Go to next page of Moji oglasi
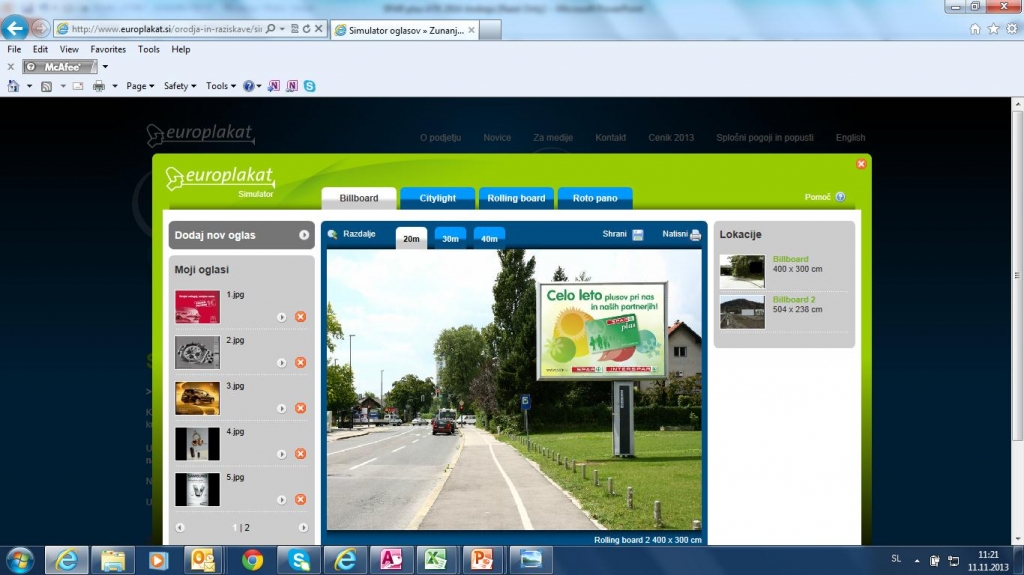1024x575 pixels. pos(303,527)
